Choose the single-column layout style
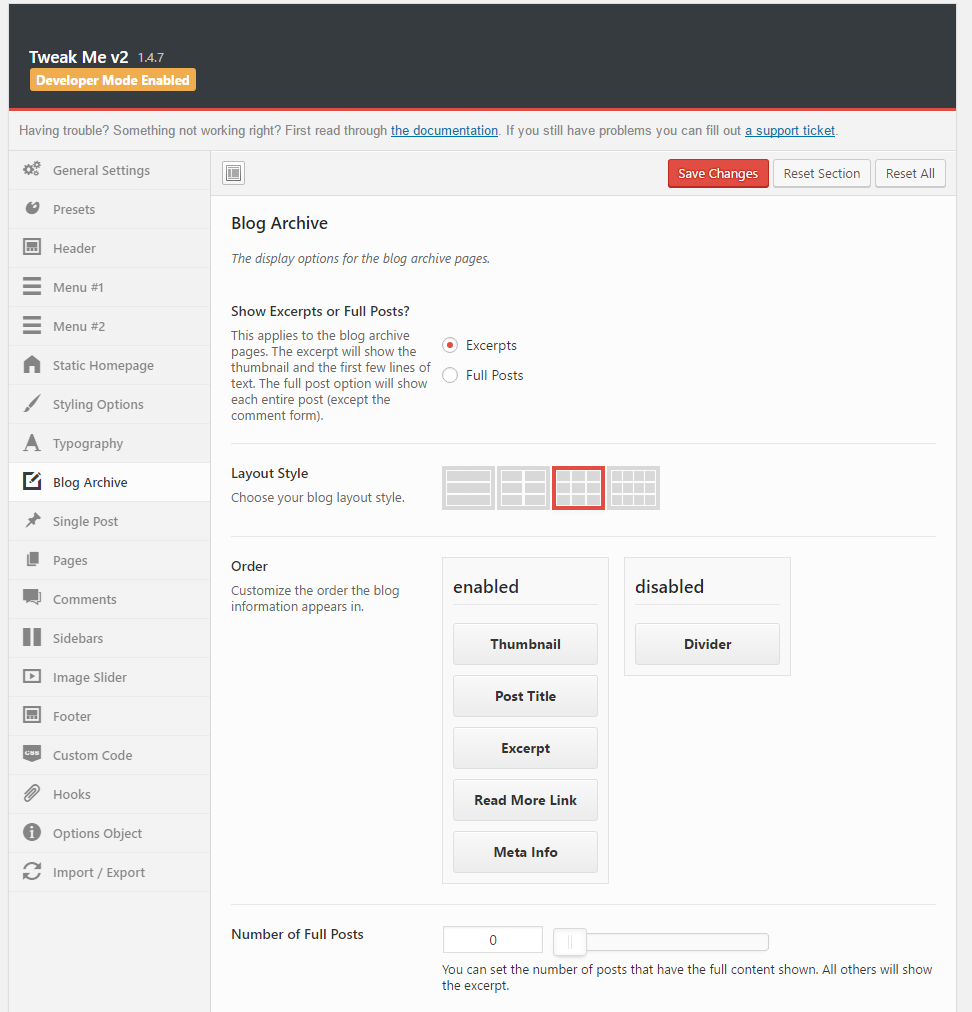Screen dimensions: 972x1012 [468, 488]
